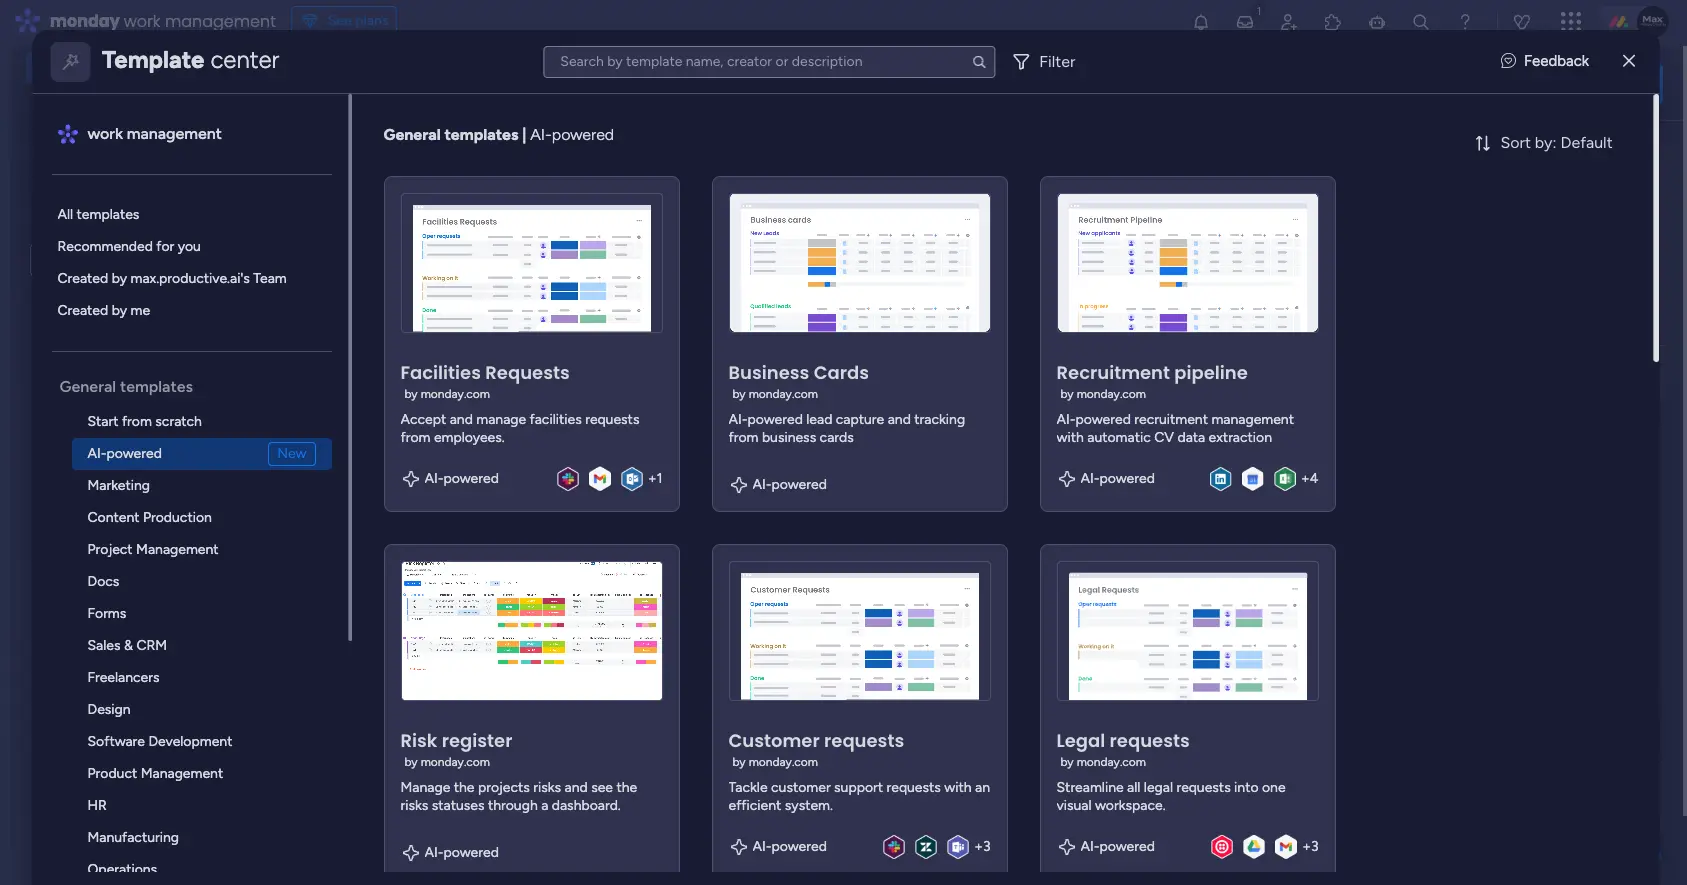Click Gmail integration icon on Facilities Requests card

(x=600, y=479)
